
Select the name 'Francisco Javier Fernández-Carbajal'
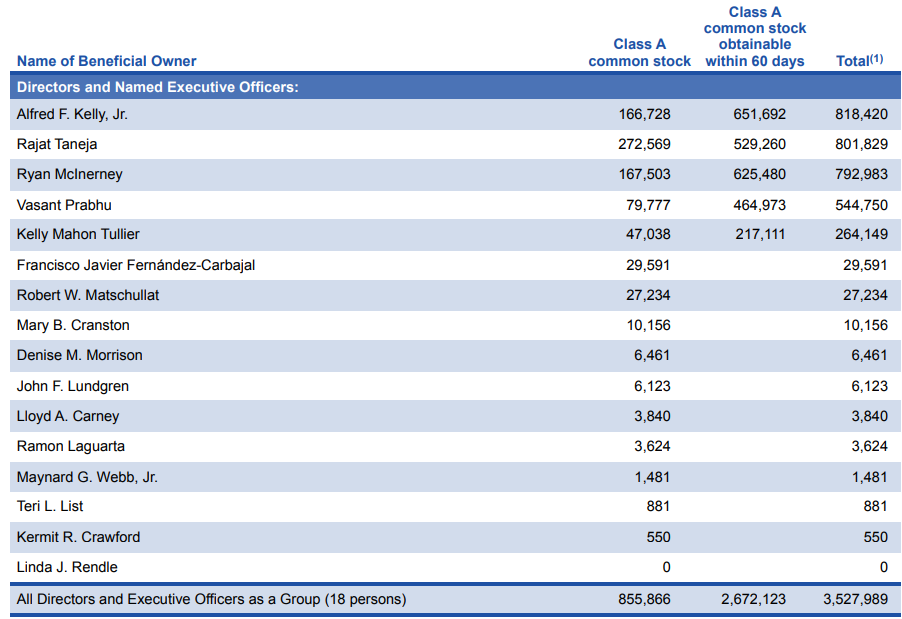click(136, 265)
